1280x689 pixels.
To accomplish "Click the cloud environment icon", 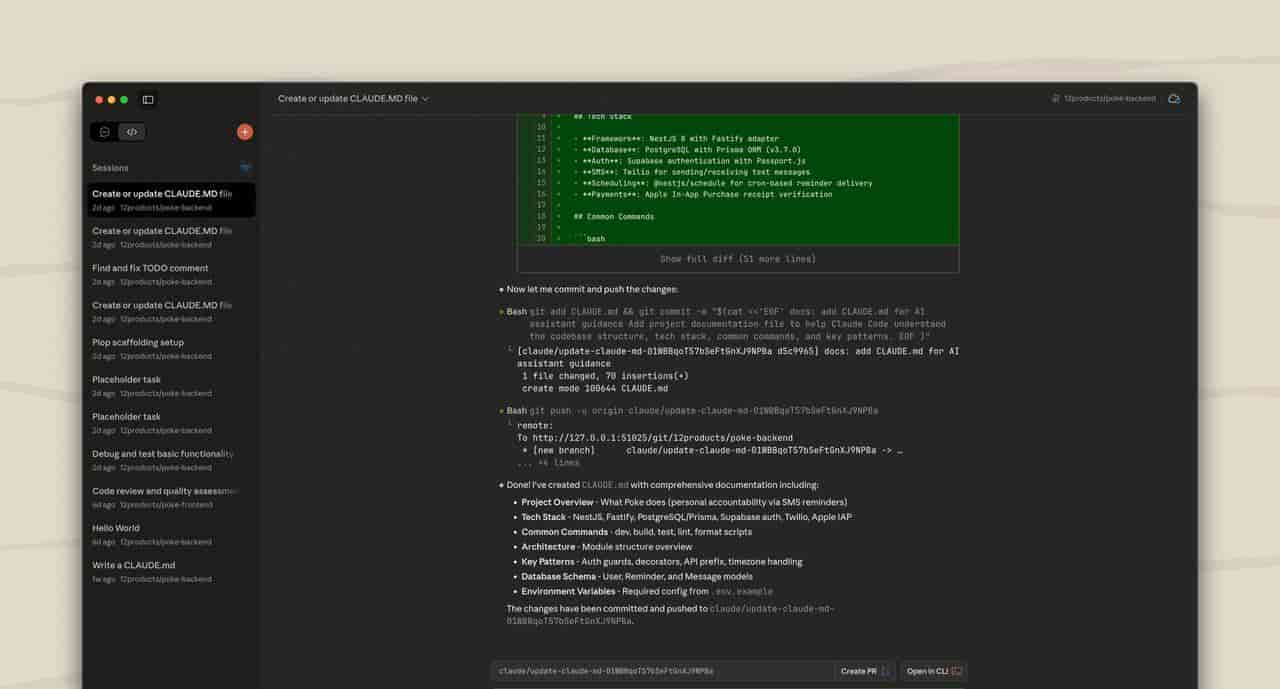I will pyautogui.click(x=1174, y=99).
